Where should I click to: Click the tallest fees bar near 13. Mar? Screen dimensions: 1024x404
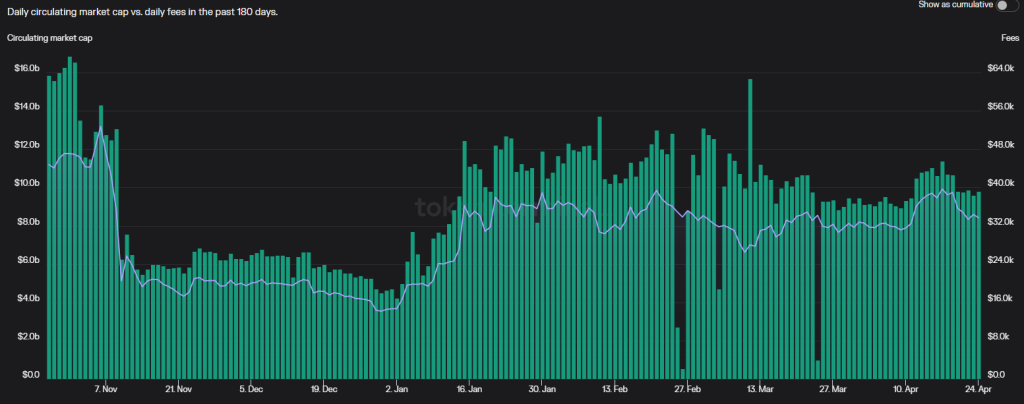750,228
